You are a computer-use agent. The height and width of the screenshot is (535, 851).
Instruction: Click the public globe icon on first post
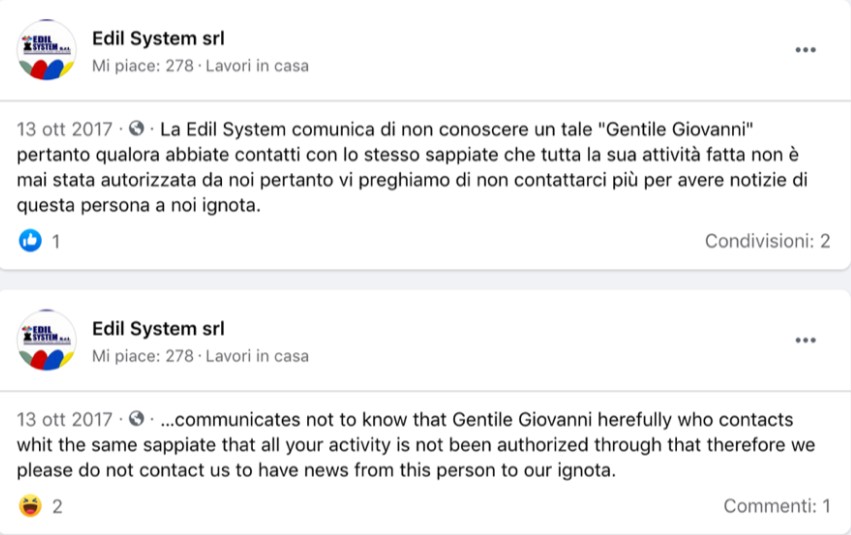137,129
